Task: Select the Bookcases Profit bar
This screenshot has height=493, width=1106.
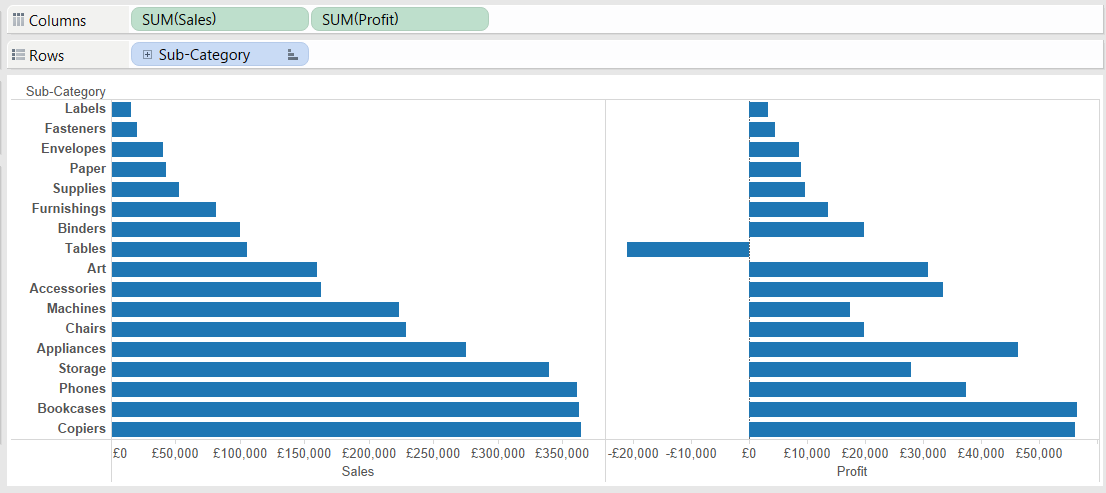Action: click(x=913, y=409)
